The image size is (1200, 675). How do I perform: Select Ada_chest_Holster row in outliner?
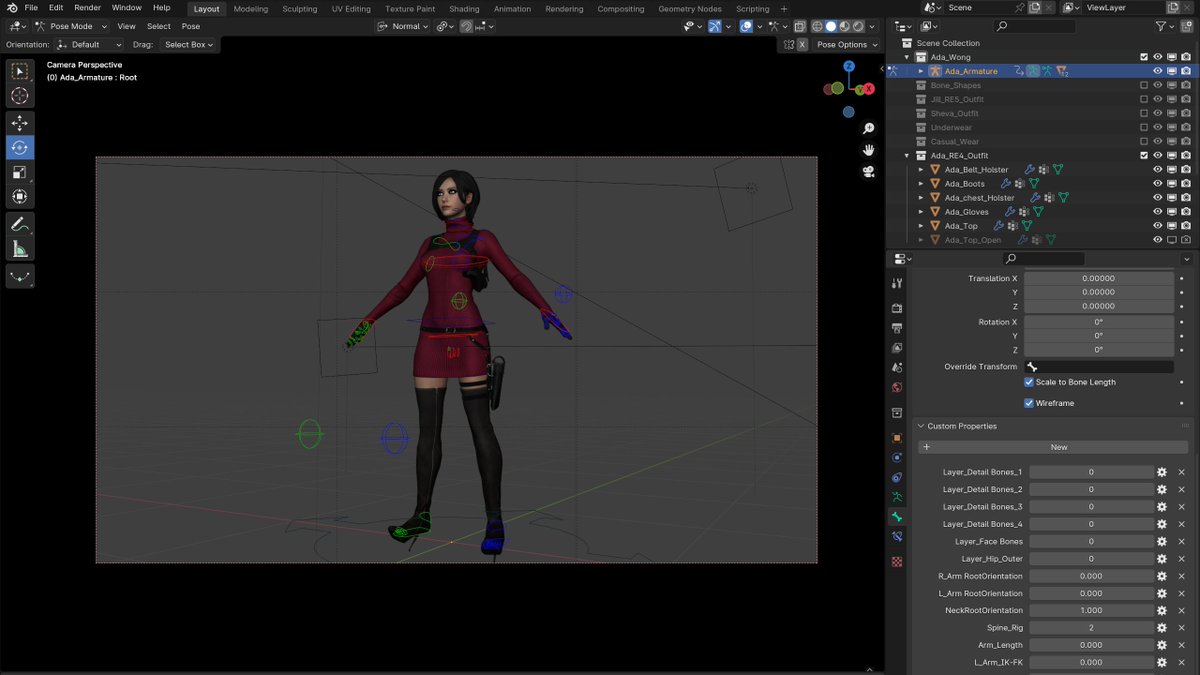click(979, 198)
